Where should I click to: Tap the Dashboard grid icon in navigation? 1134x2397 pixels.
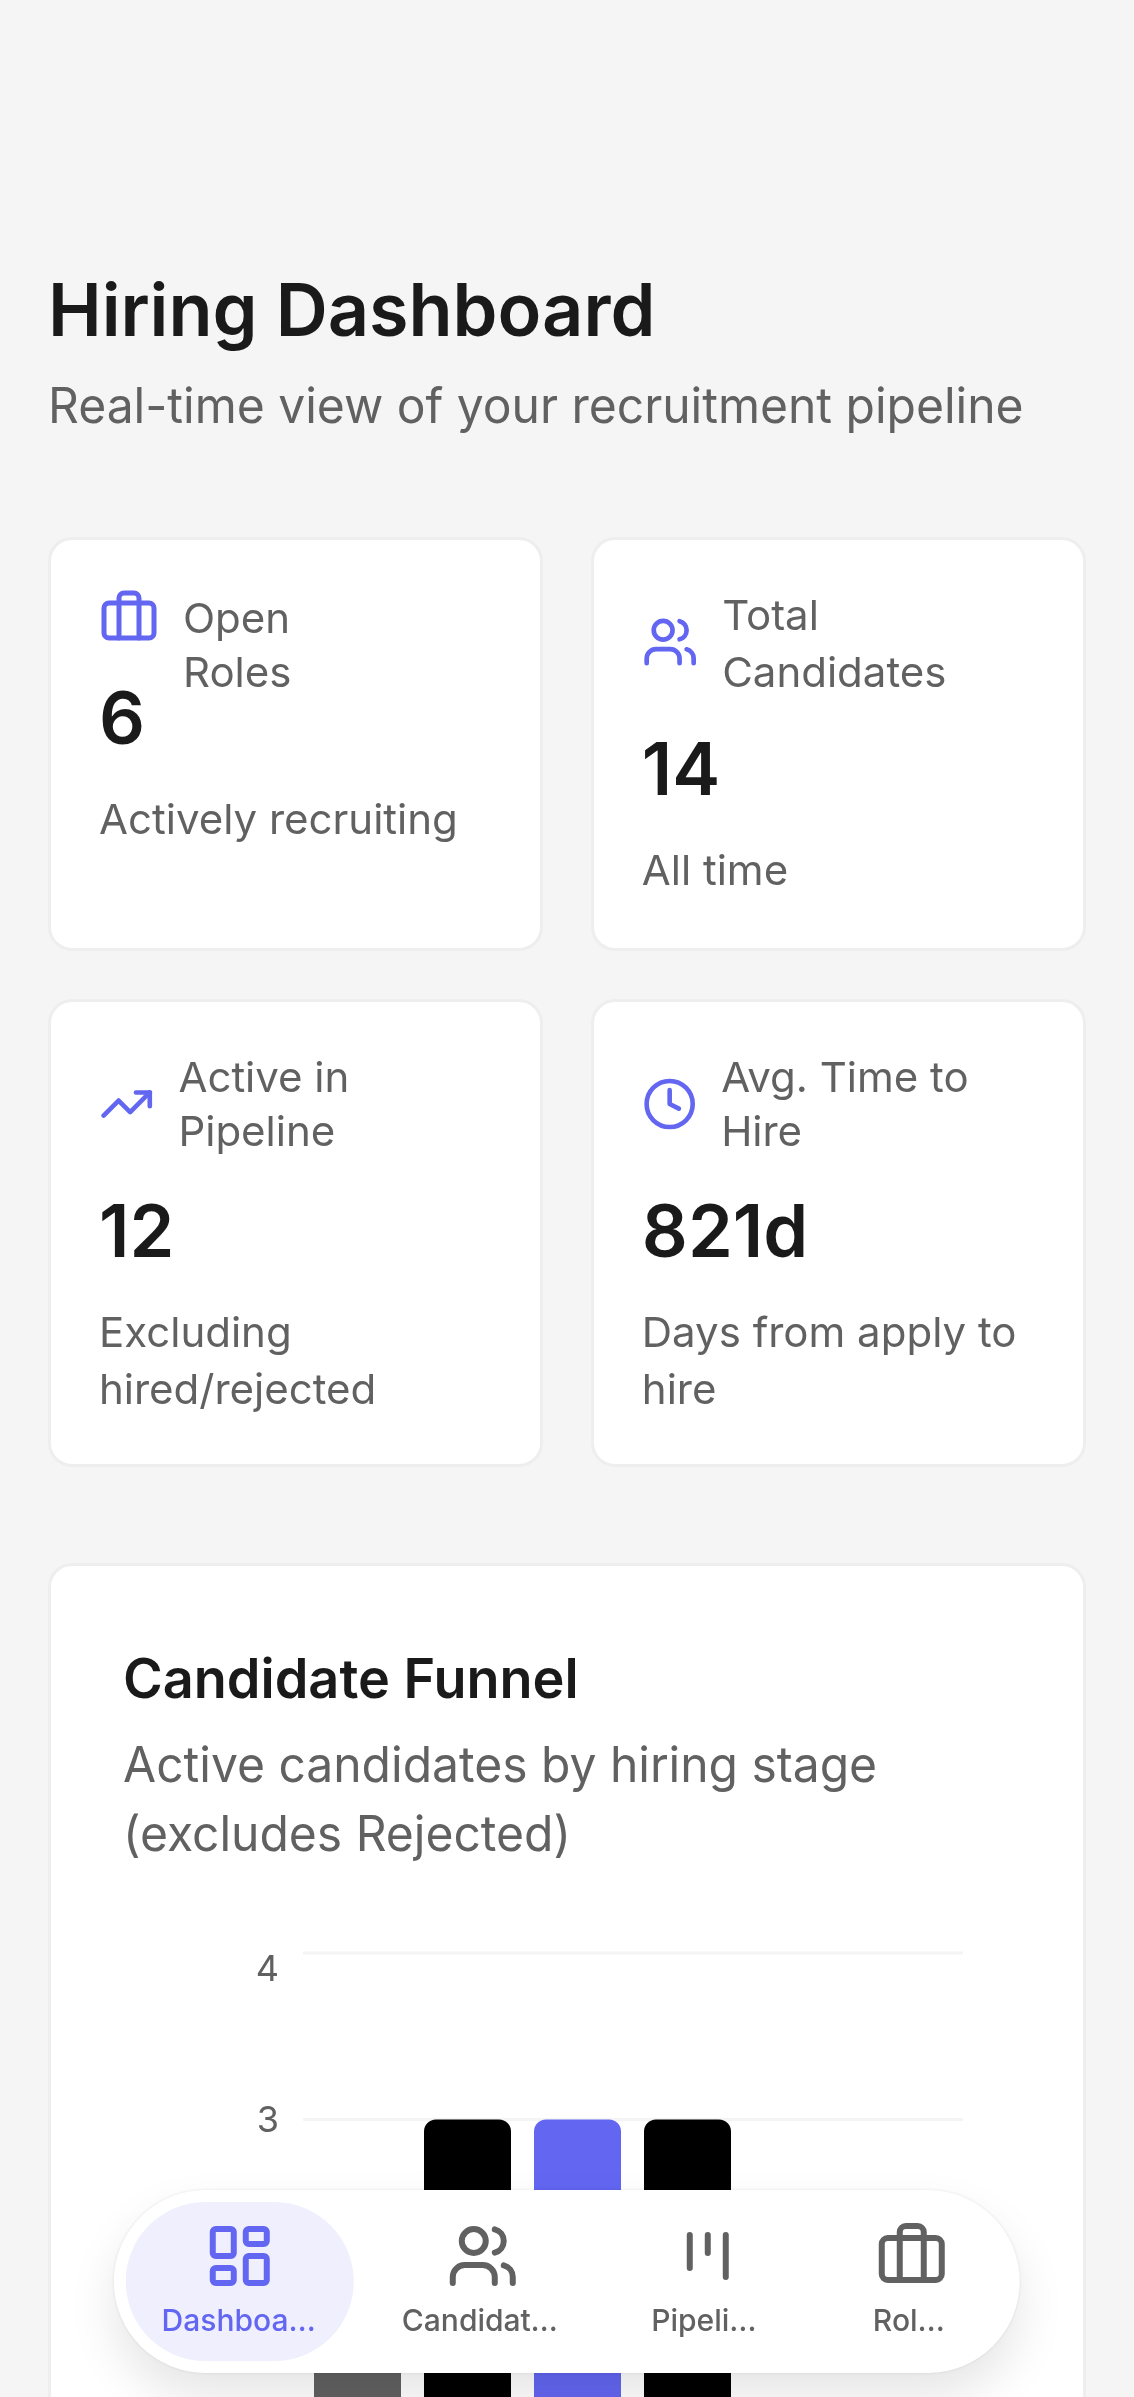click(x=239, y=2255)
